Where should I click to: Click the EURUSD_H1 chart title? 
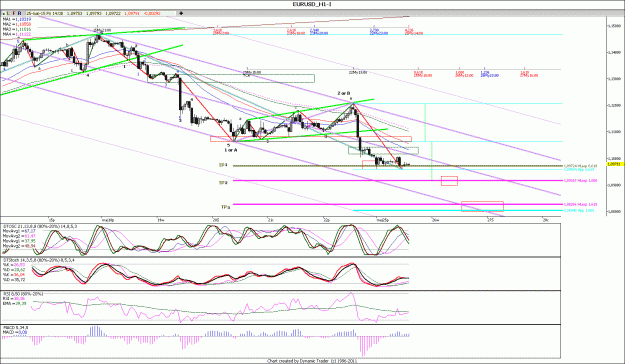(x=312, y=4)
